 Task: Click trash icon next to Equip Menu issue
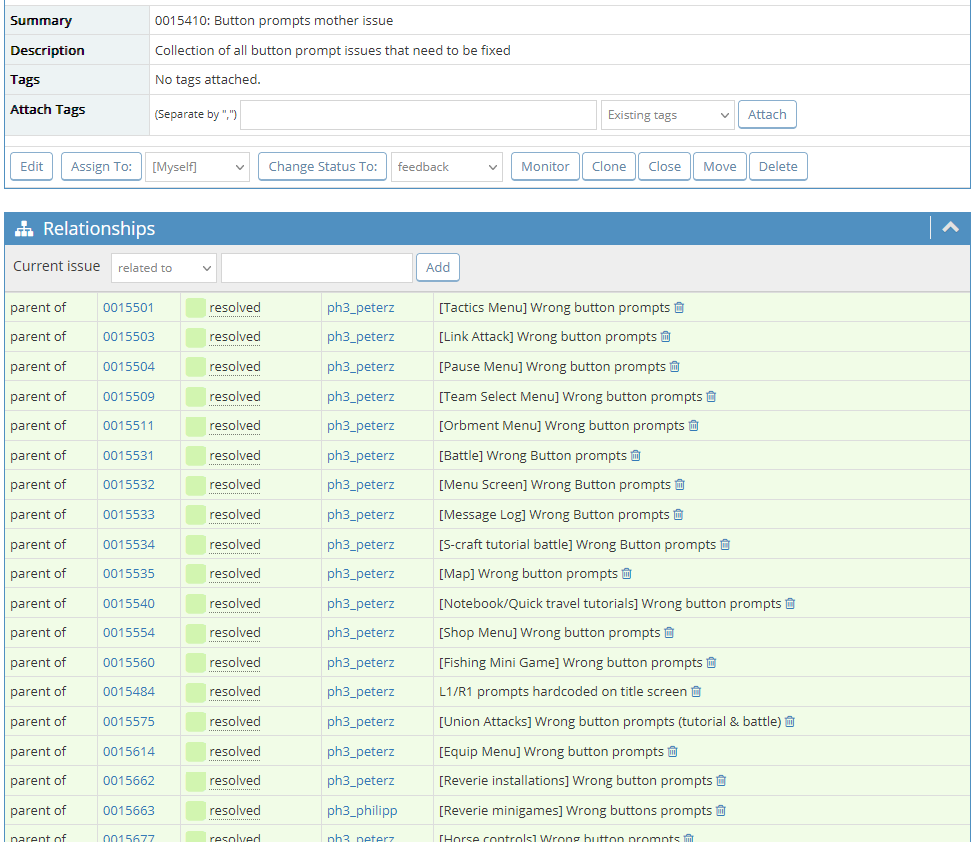coord(672,751)
